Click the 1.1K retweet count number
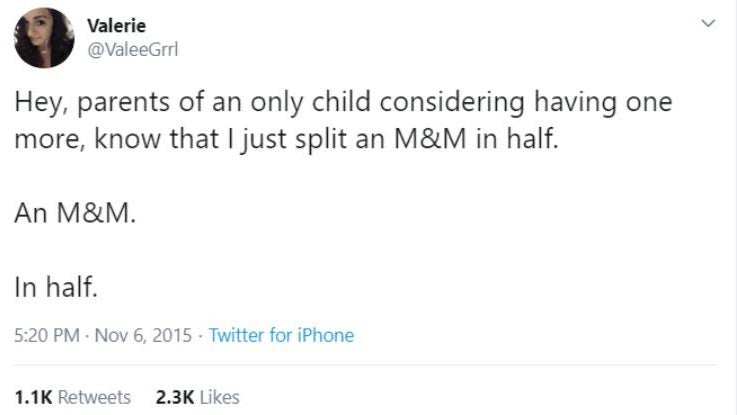The image size is (737, 415). pos(33,398)
